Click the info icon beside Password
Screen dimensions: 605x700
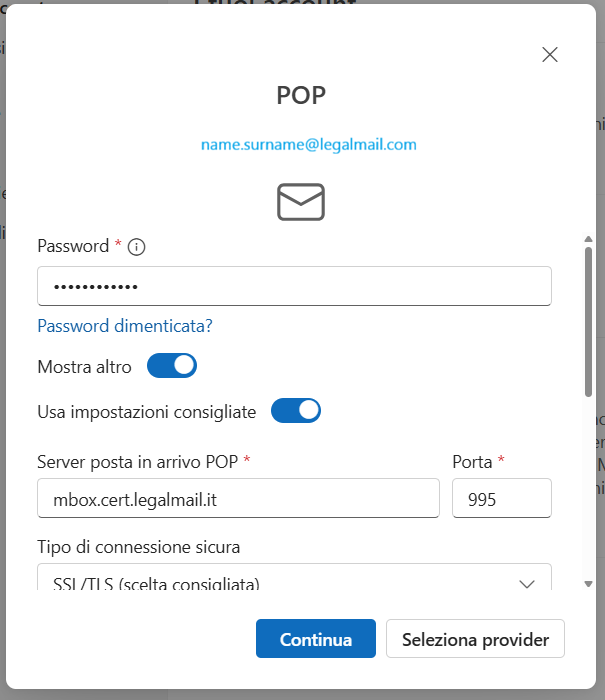pos(137,247)
